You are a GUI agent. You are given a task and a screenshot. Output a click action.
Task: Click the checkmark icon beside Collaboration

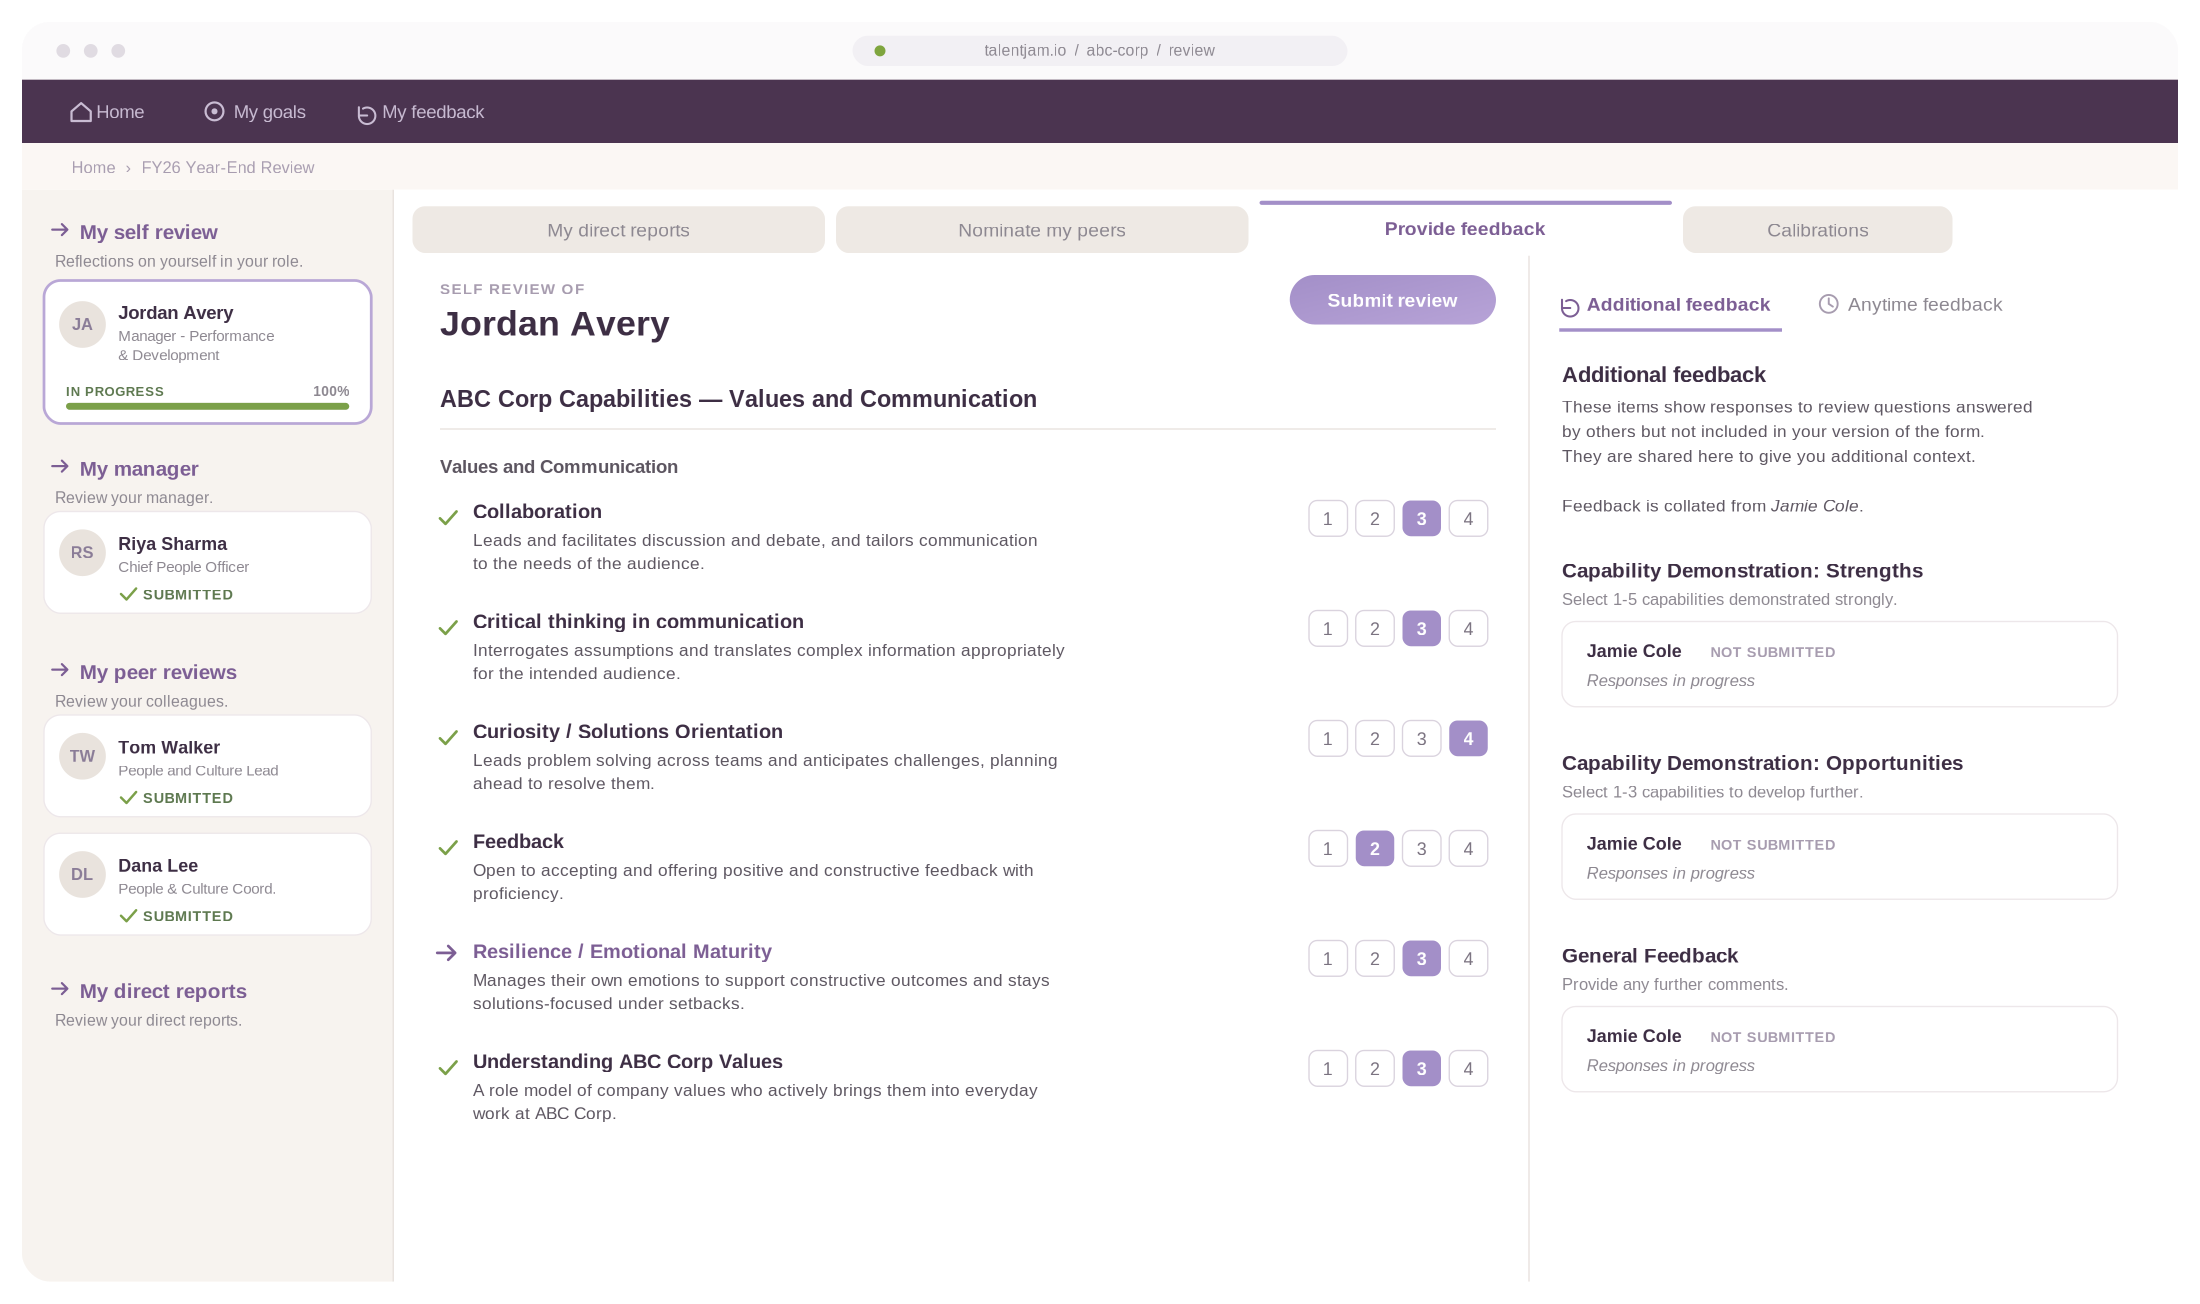[x=448, y=518]
